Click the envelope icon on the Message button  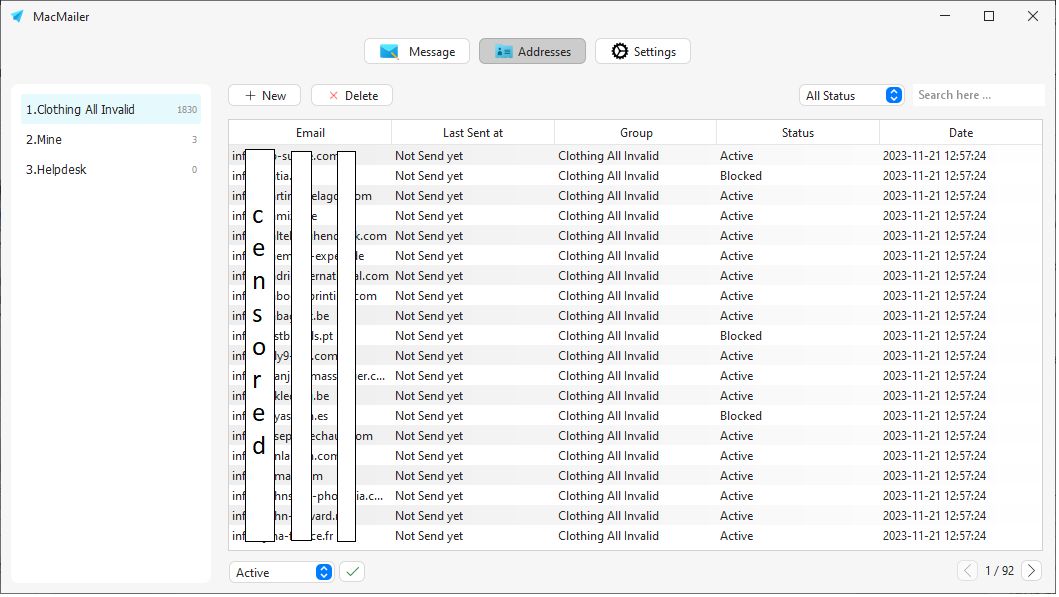(x=391, y=51)
